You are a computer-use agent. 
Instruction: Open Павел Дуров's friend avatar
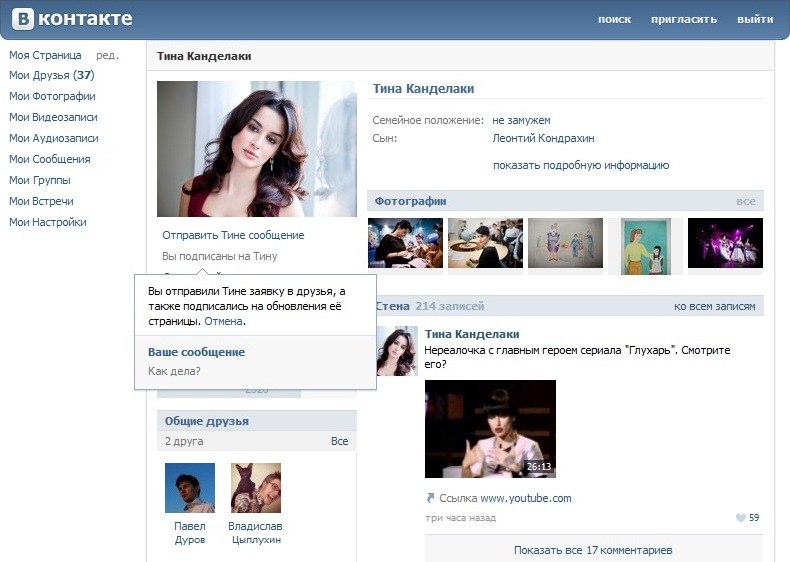pyautogui.click(x=190, y=488)
